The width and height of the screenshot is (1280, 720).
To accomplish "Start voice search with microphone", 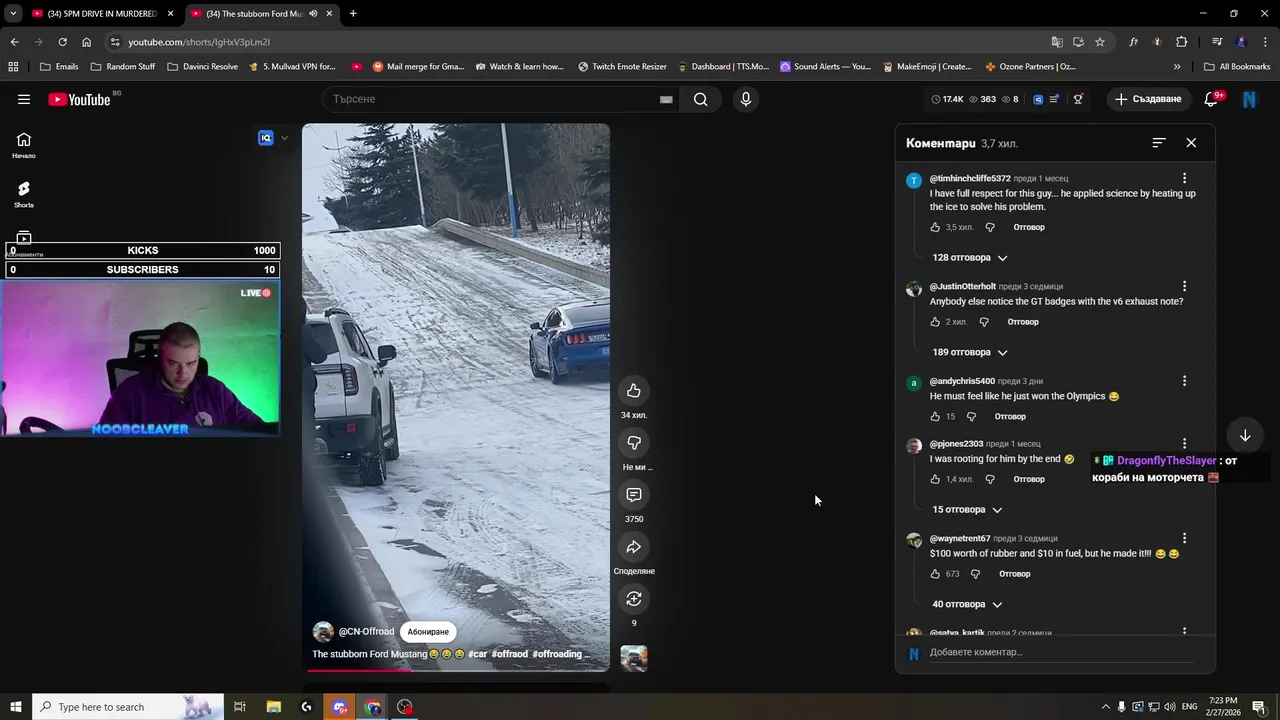I will [745, 99].
